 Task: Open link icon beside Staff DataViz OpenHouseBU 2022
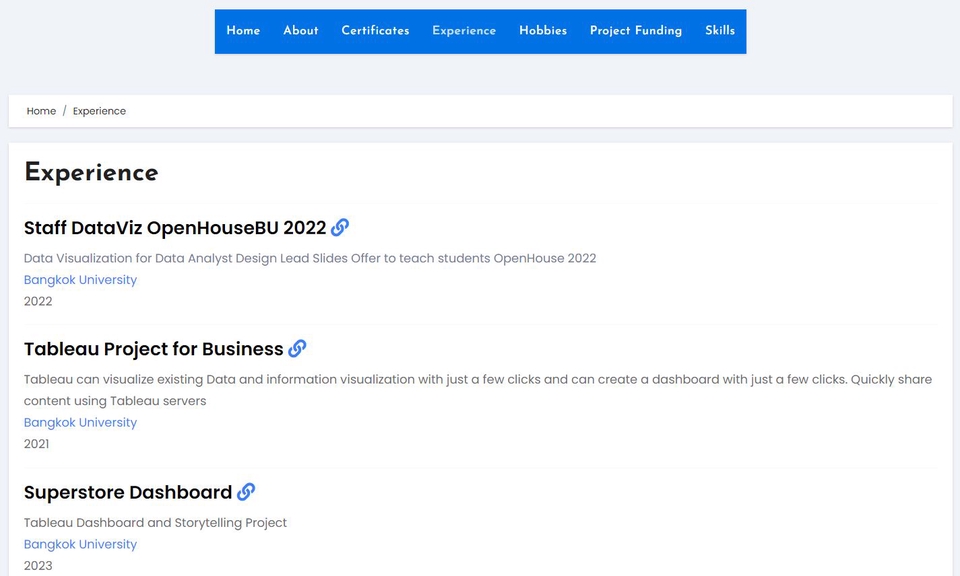[x=340, y=228]
